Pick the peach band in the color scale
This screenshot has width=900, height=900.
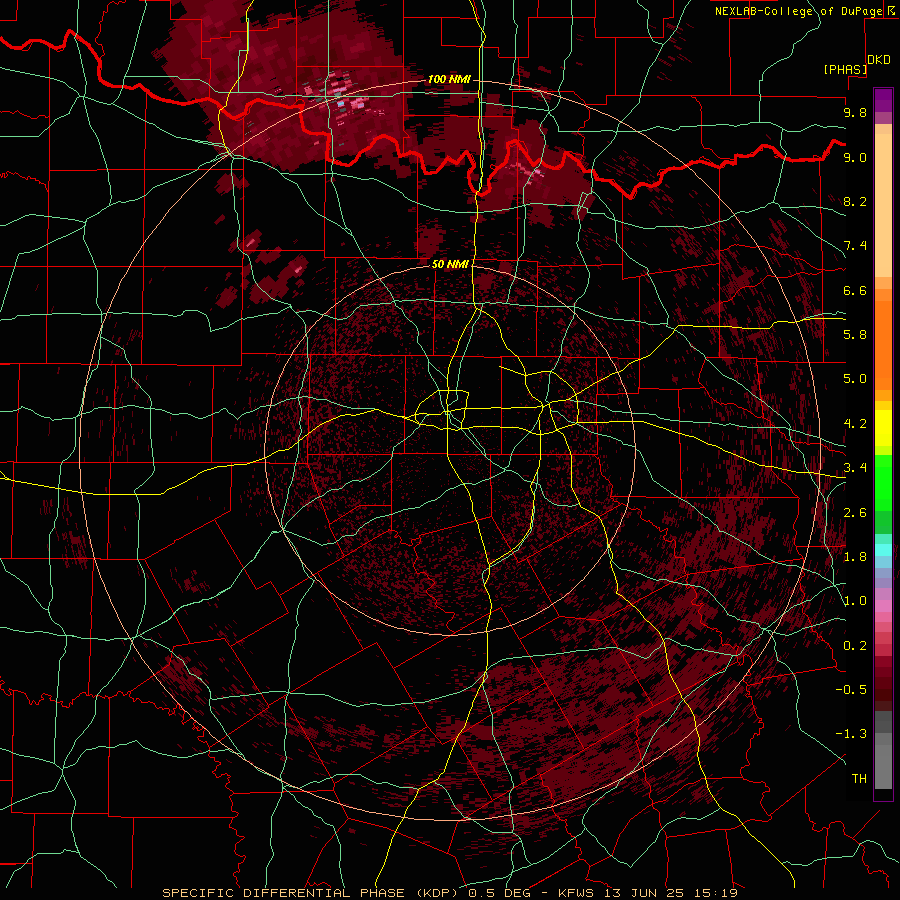click(x=883, y=205)
